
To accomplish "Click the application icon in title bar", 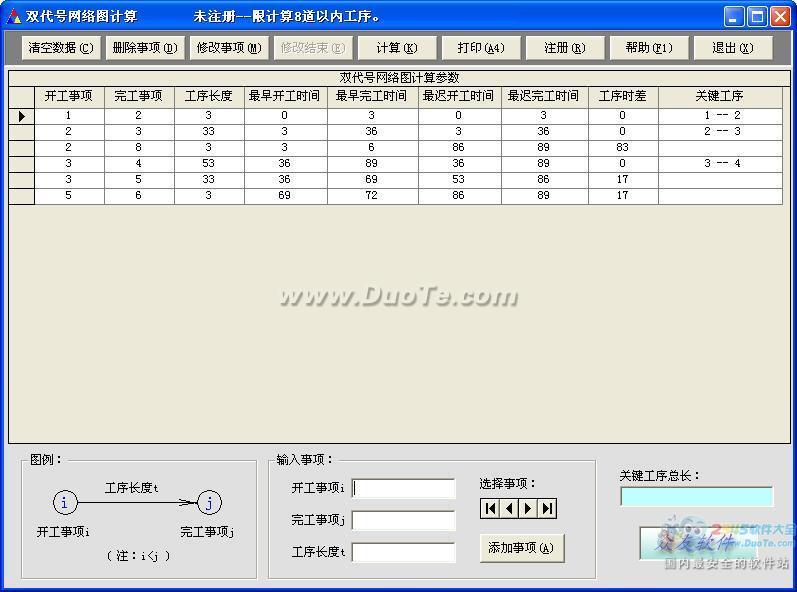I will [14, 16].
